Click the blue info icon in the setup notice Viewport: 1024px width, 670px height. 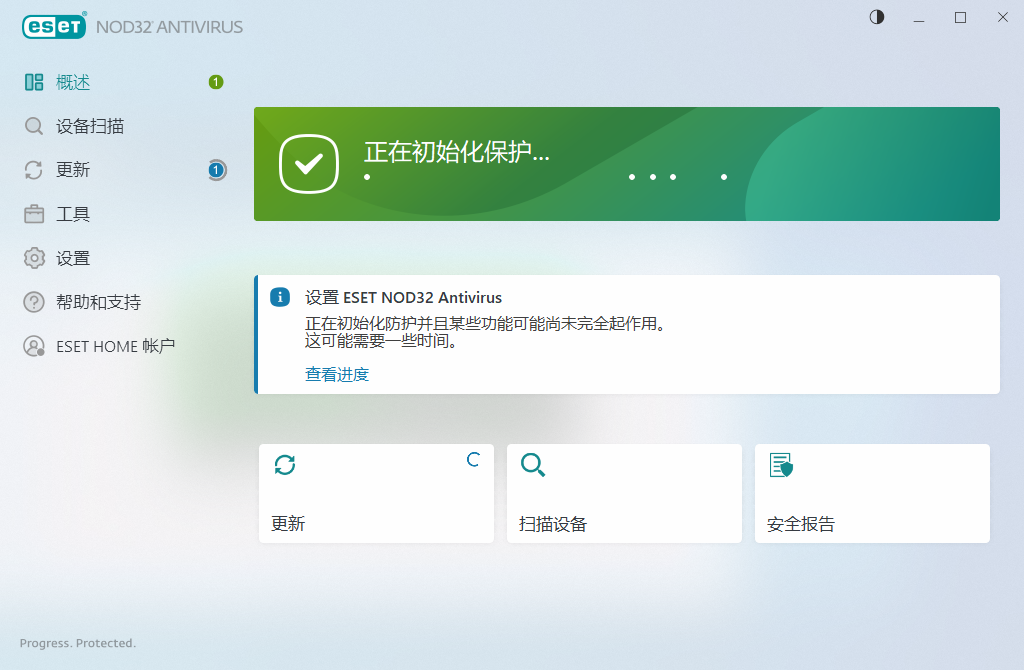tap(280, 297)
